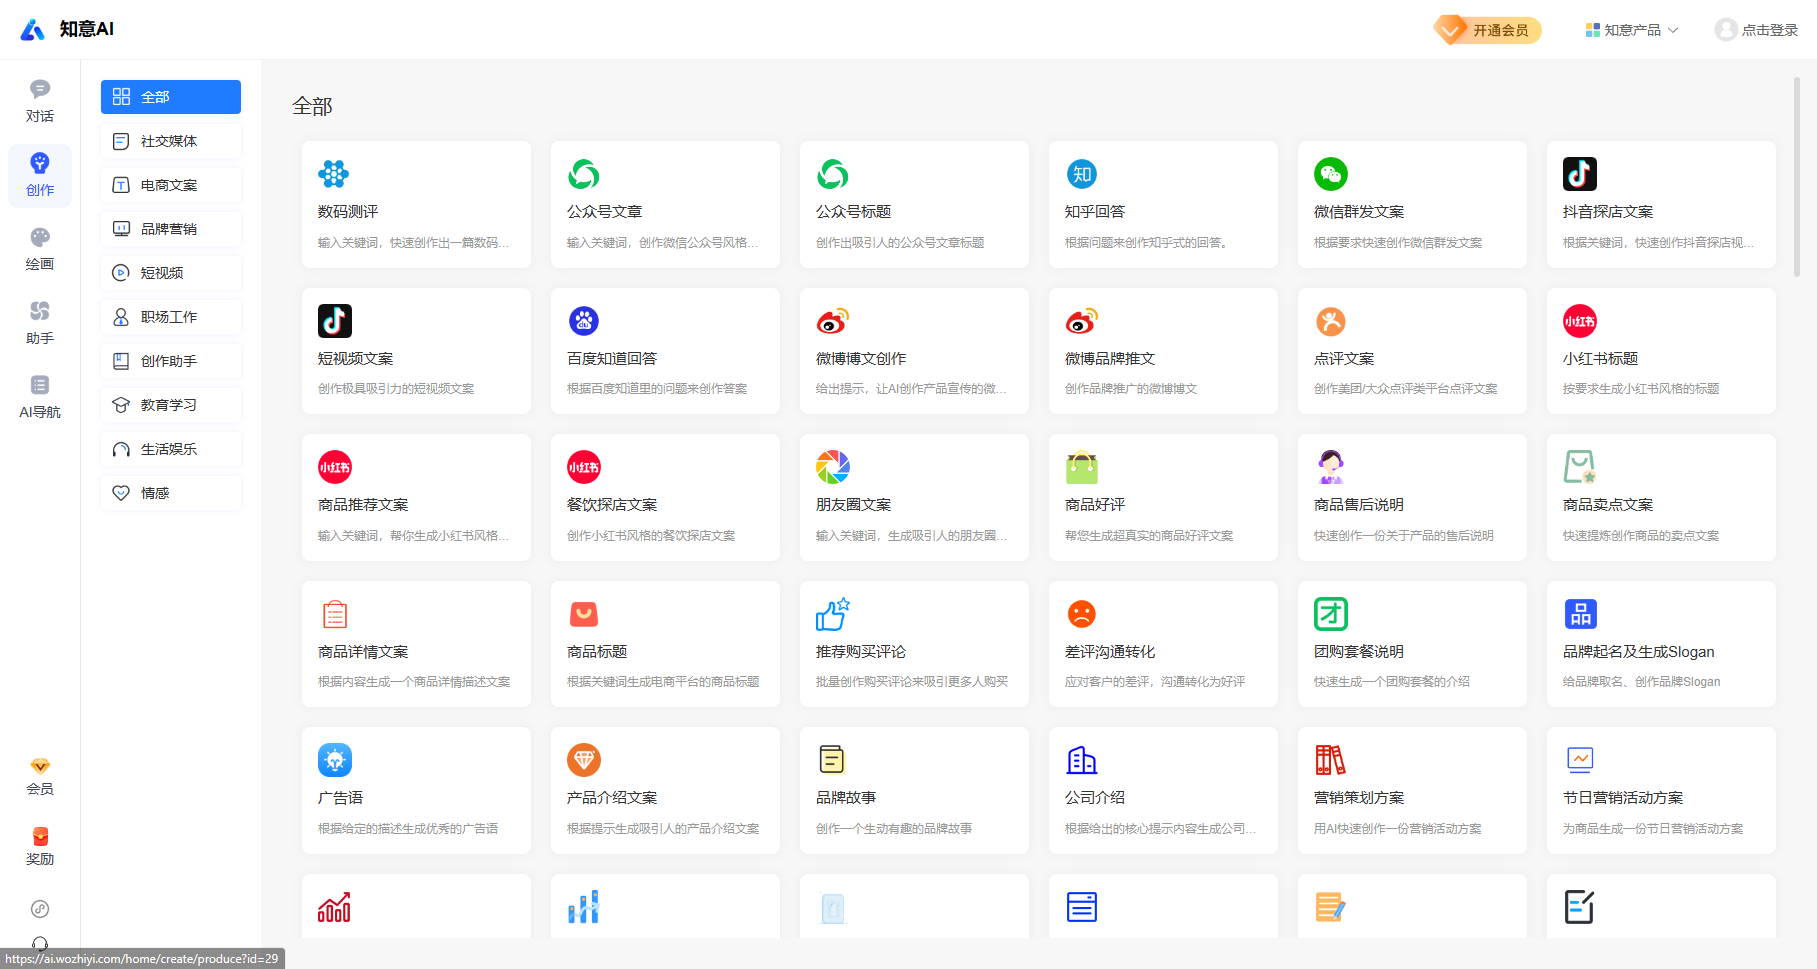Click the 抖音探店文案 TikTok icon
Image resolution: width=1817 pixels, height=969 pixels.
point(1579,174)
